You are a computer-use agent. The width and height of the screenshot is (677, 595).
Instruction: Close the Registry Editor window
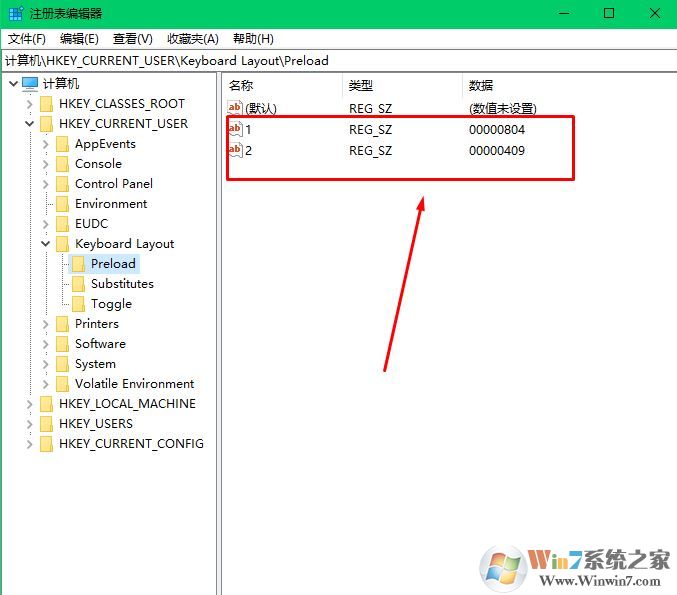pyautogui.click(x=655, y=13)
